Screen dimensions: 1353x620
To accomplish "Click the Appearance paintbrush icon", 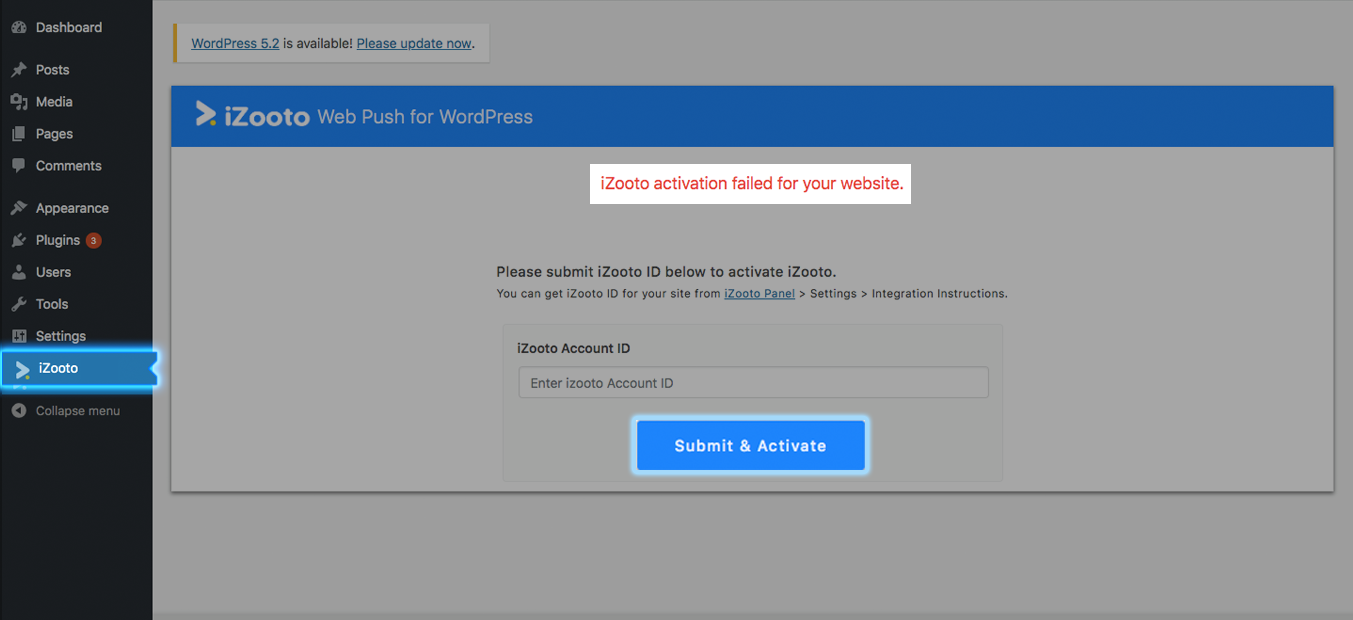I will click(18, 208).
